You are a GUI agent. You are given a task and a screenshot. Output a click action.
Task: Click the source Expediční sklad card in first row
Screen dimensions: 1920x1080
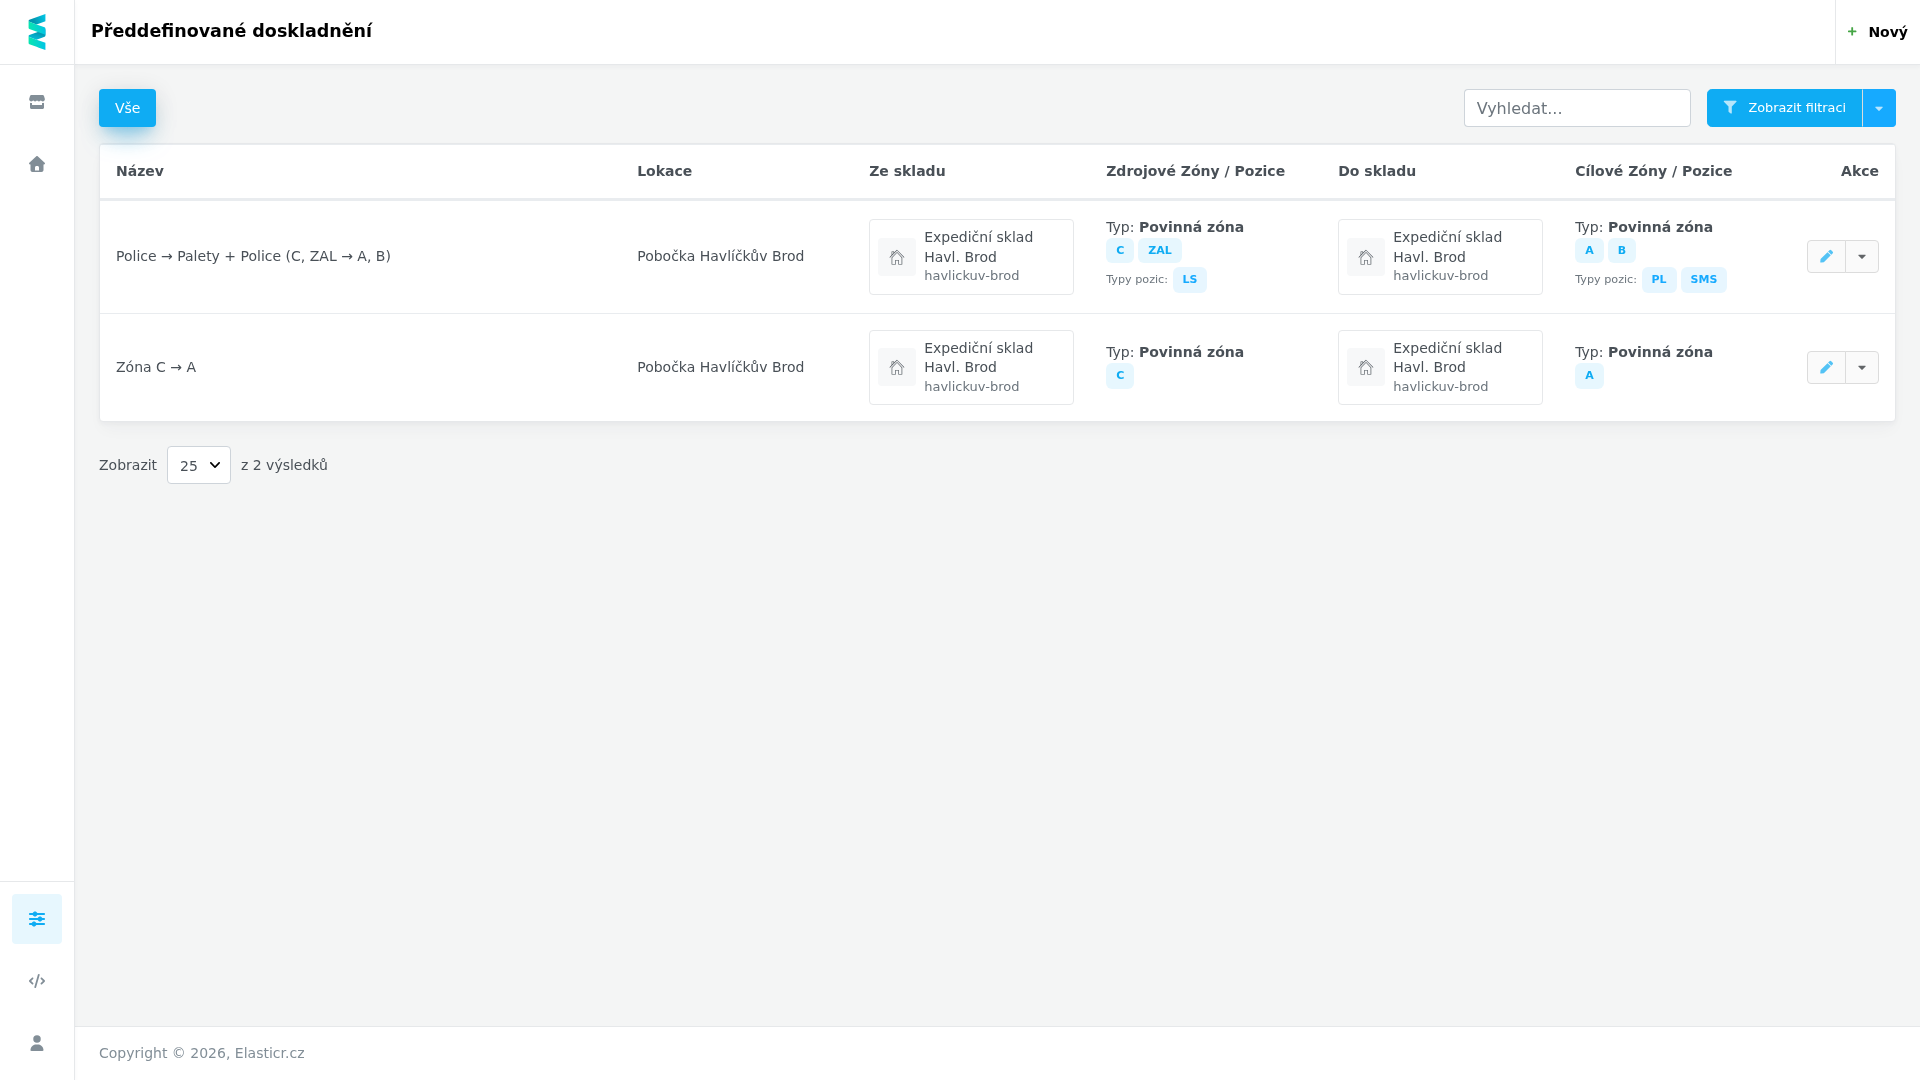971,257
